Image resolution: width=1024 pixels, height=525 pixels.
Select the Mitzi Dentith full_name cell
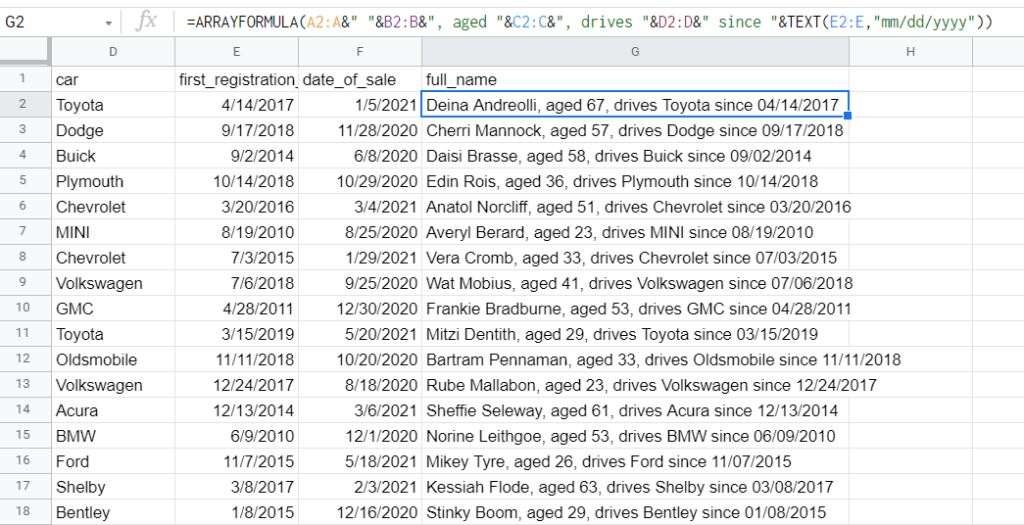pyautogui.click(x=635, y=334)
